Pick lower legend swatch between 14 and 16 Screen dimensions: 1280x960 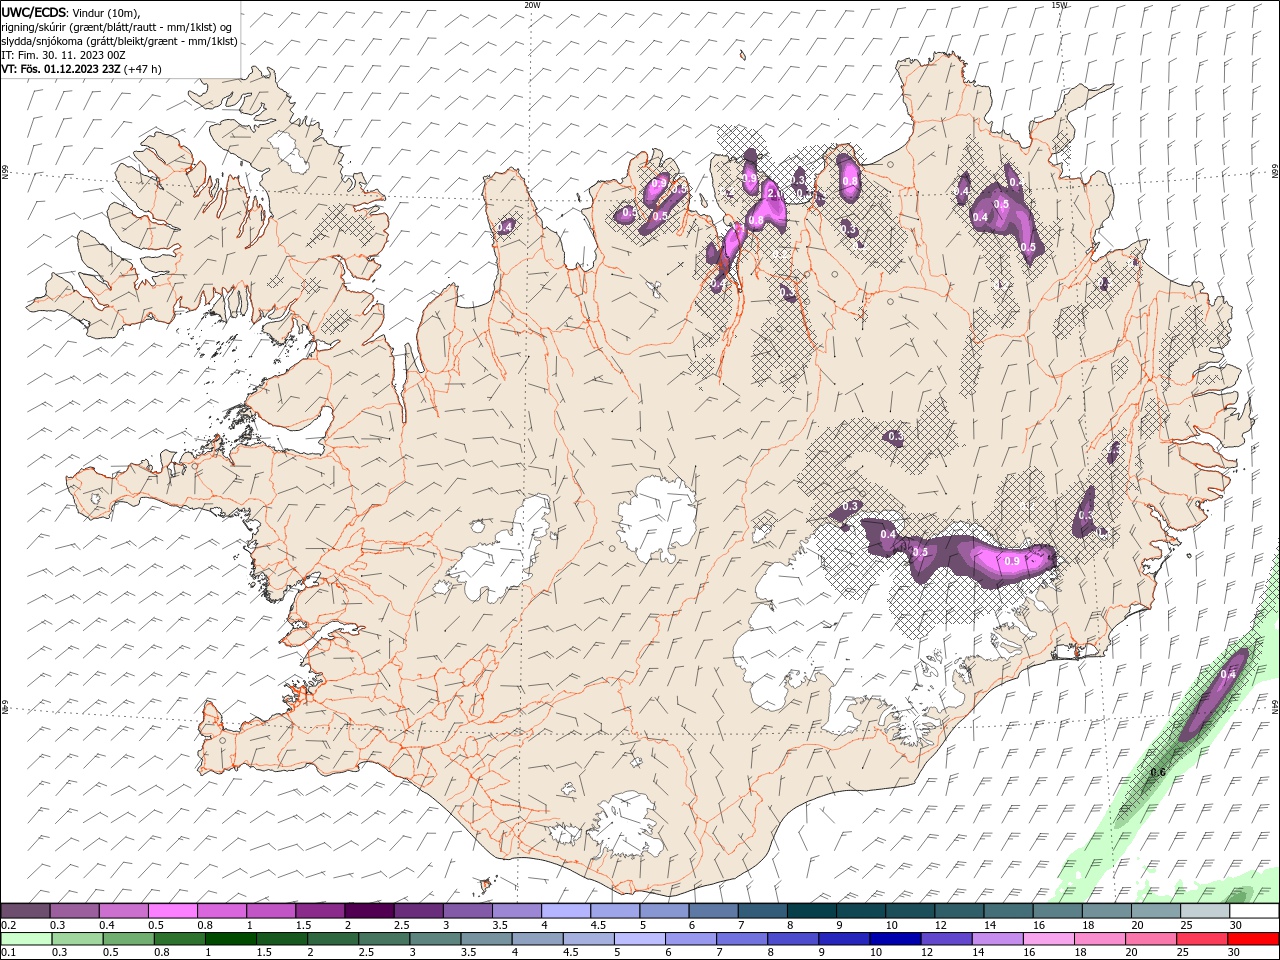pyautogui.click(x=998, y=939)
